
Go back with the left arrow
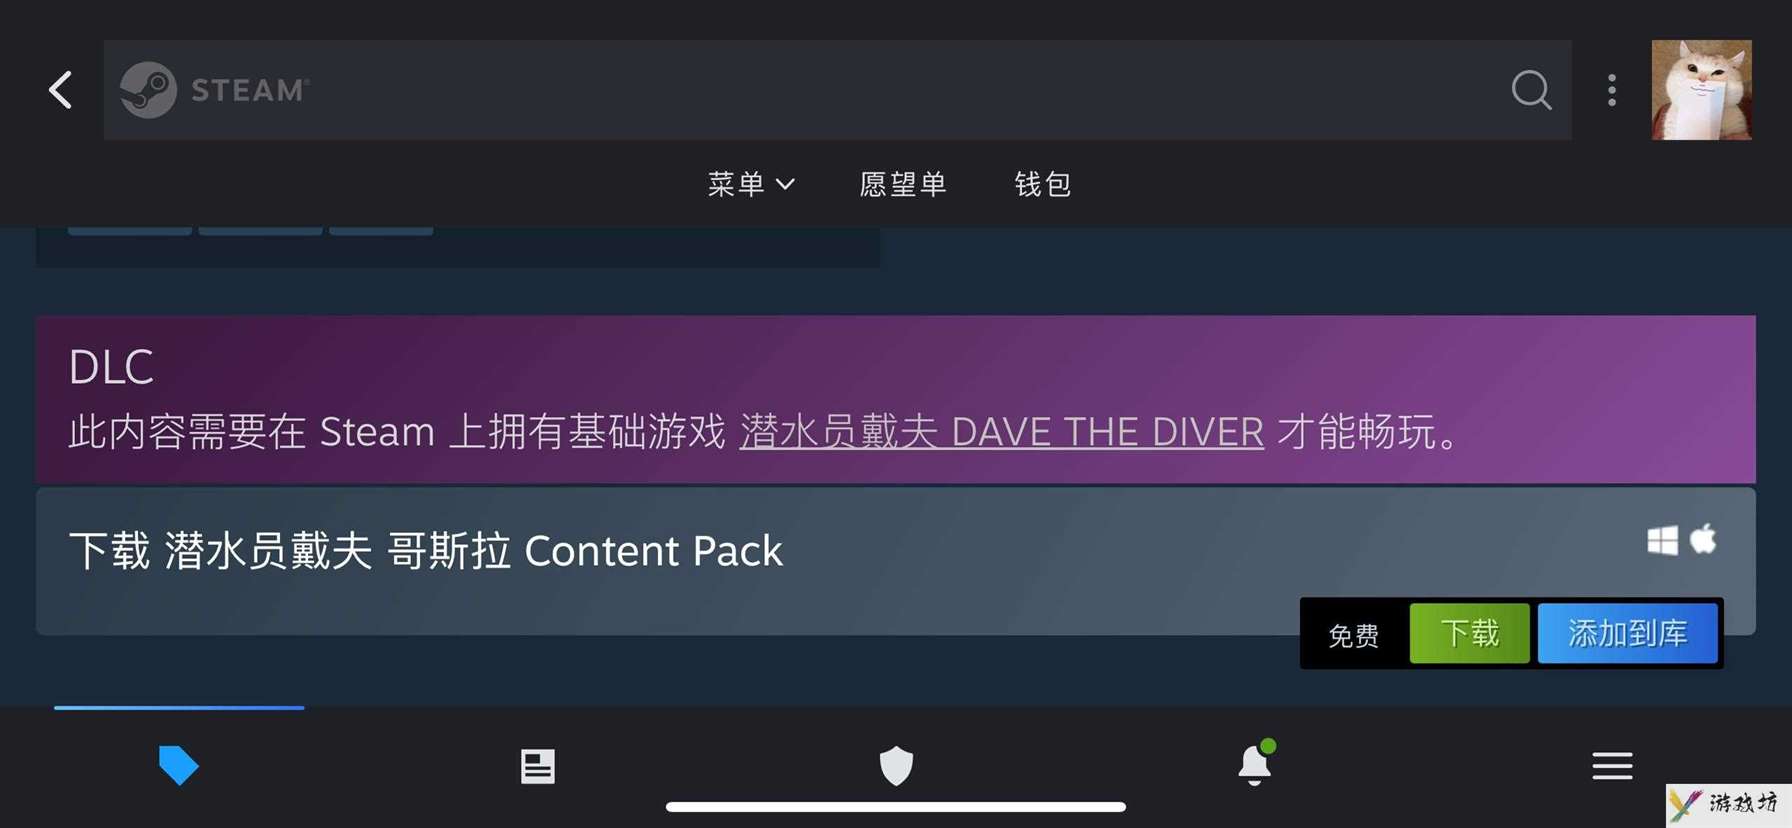61,90
